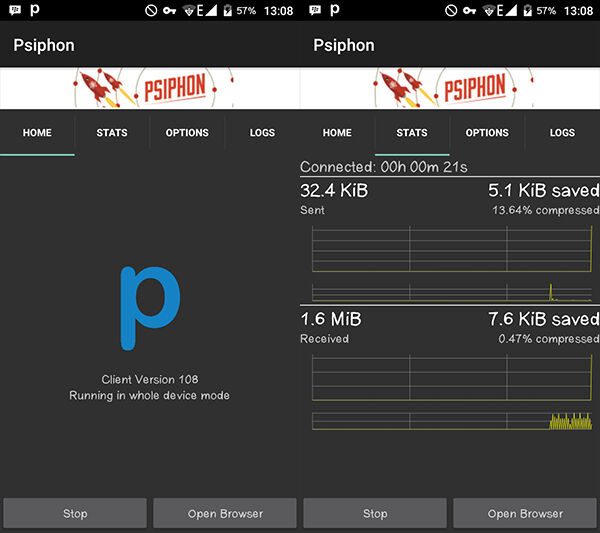This screenshot has height=533, width=600.
Task: Show LOGS tab in right screen
Action: point(562,133)
